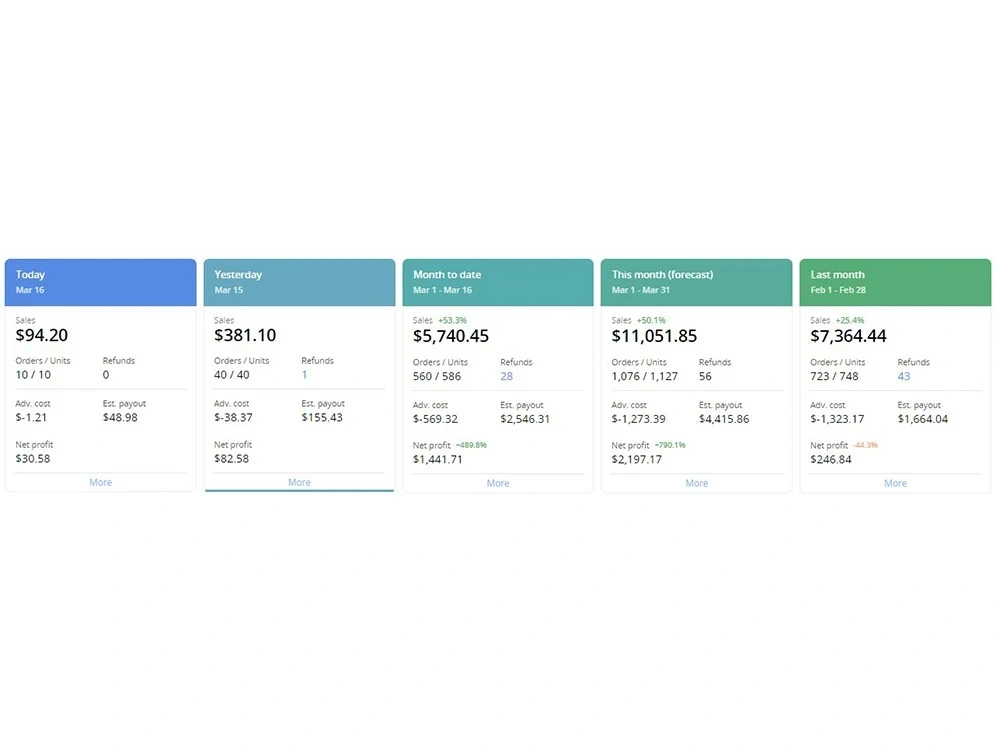Select the $11,051.85 forecast Sales amount
This screenshot has height=750, width=1000.
(654, 336)
